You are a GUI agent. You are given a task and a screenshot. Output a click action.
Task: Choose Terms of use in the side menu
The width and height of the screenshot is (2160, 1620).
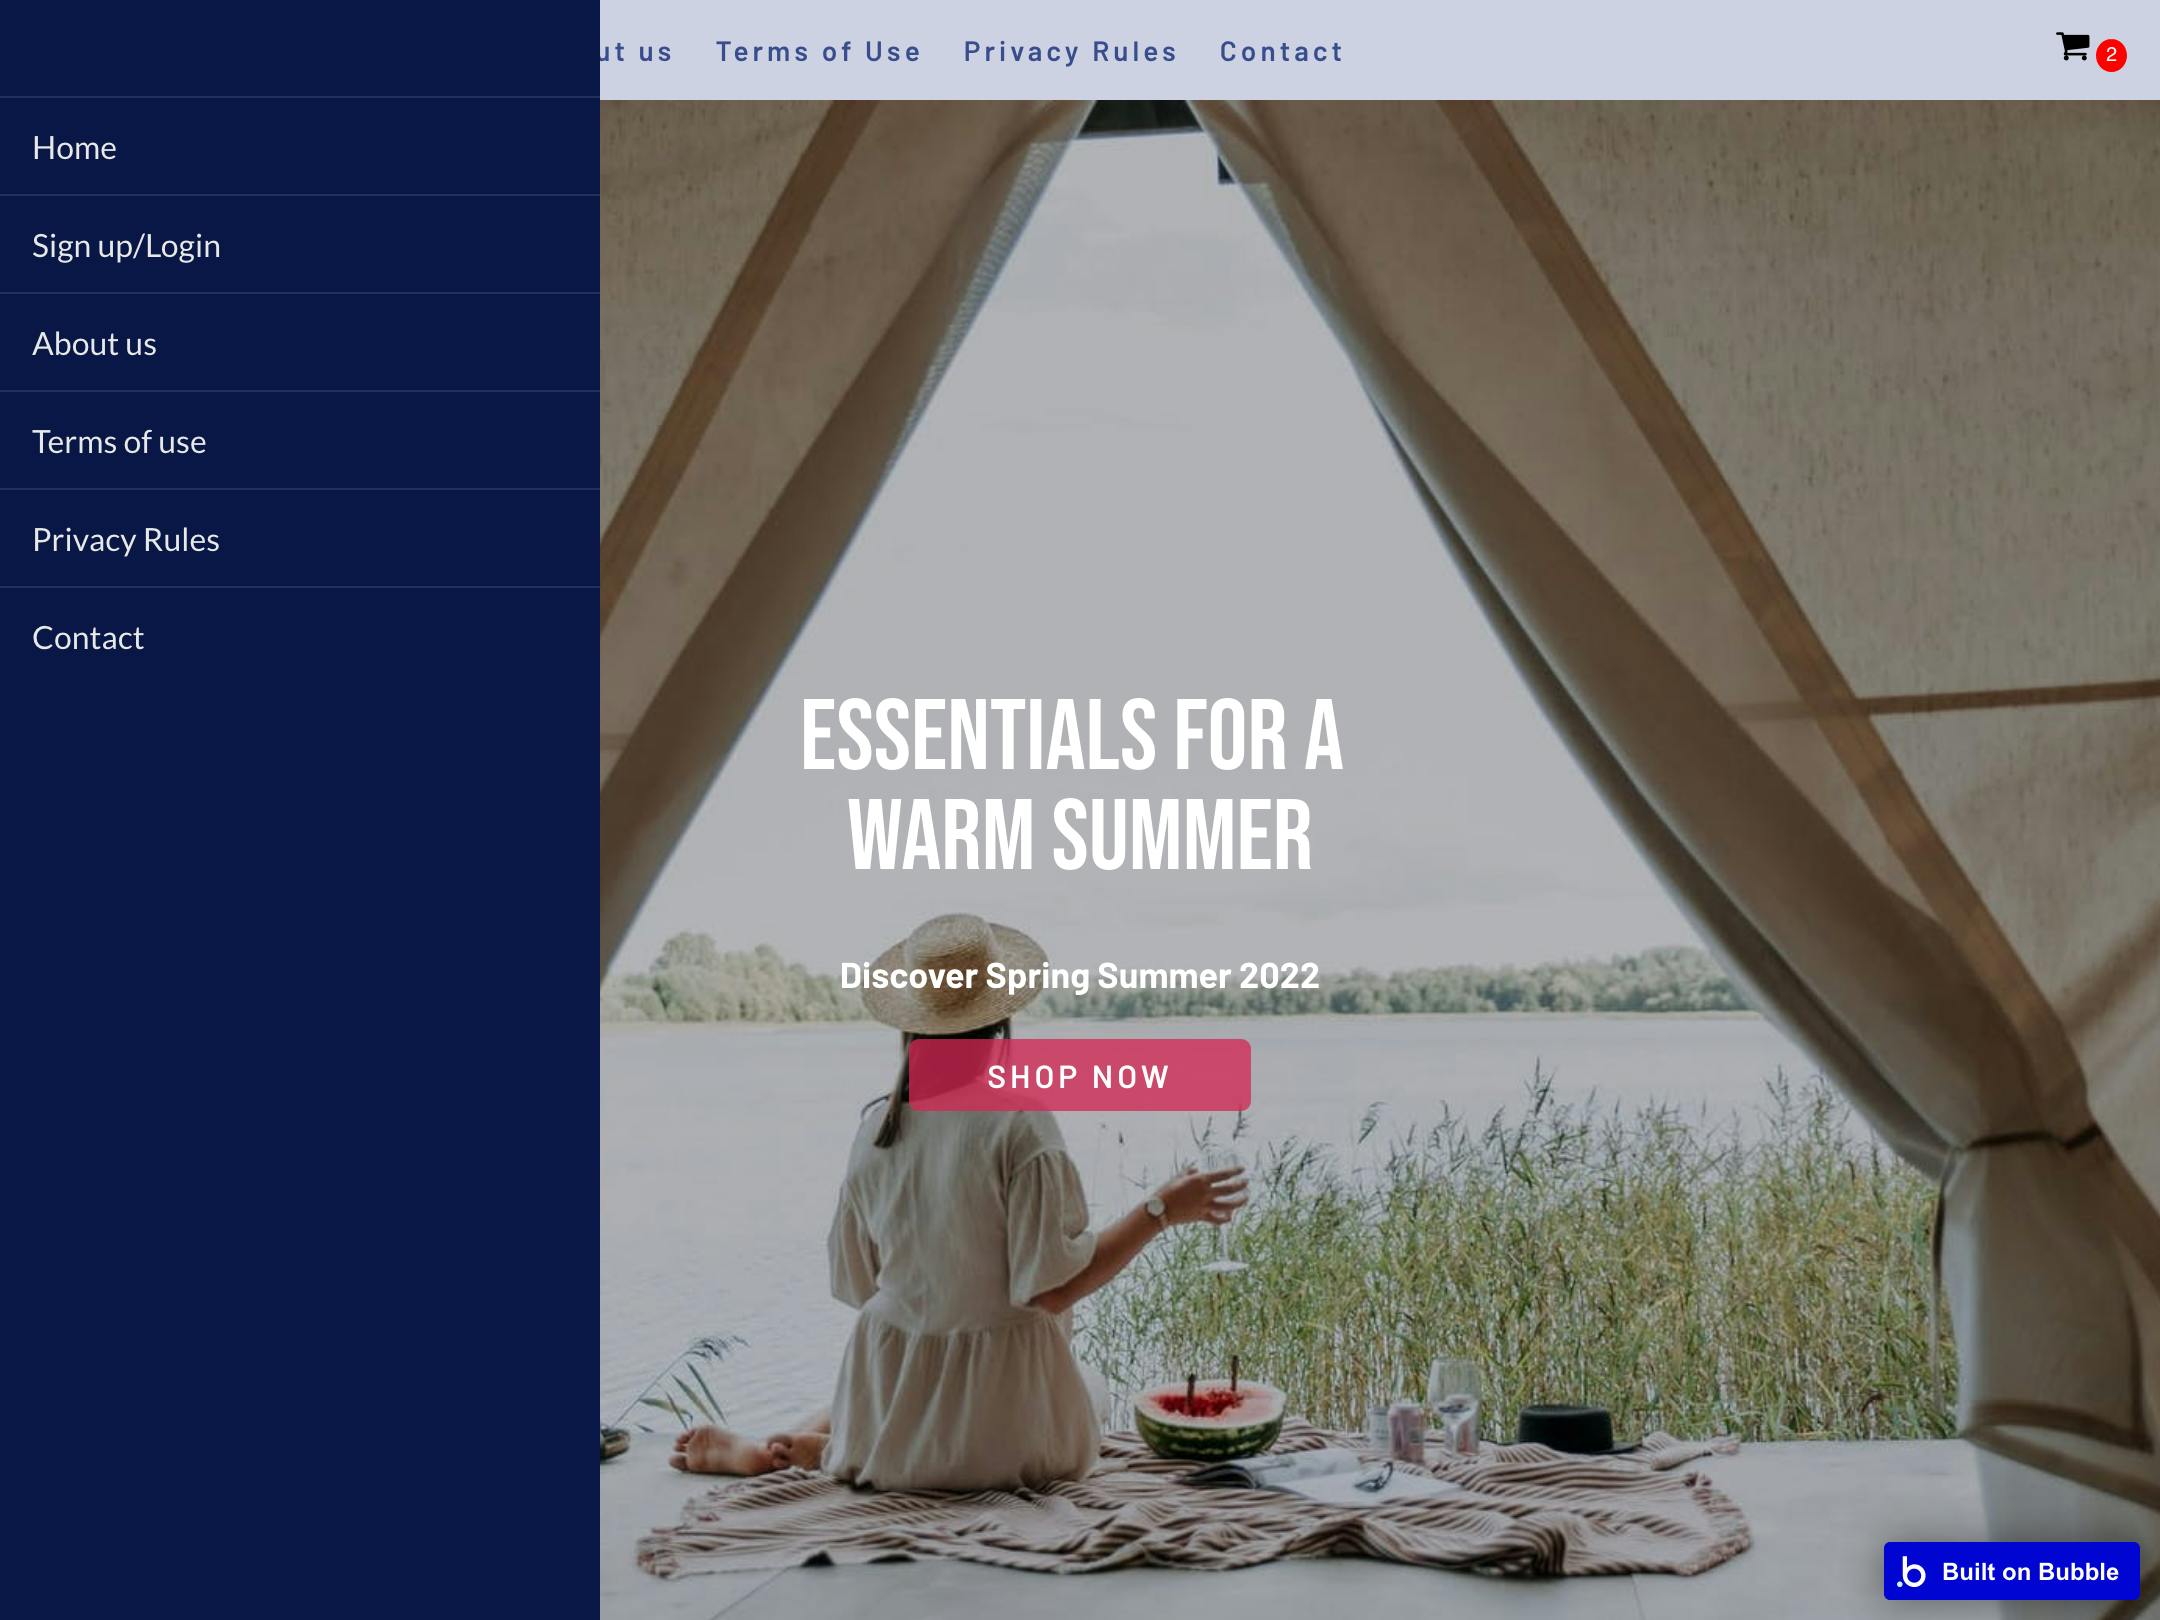tap(300, 441)
